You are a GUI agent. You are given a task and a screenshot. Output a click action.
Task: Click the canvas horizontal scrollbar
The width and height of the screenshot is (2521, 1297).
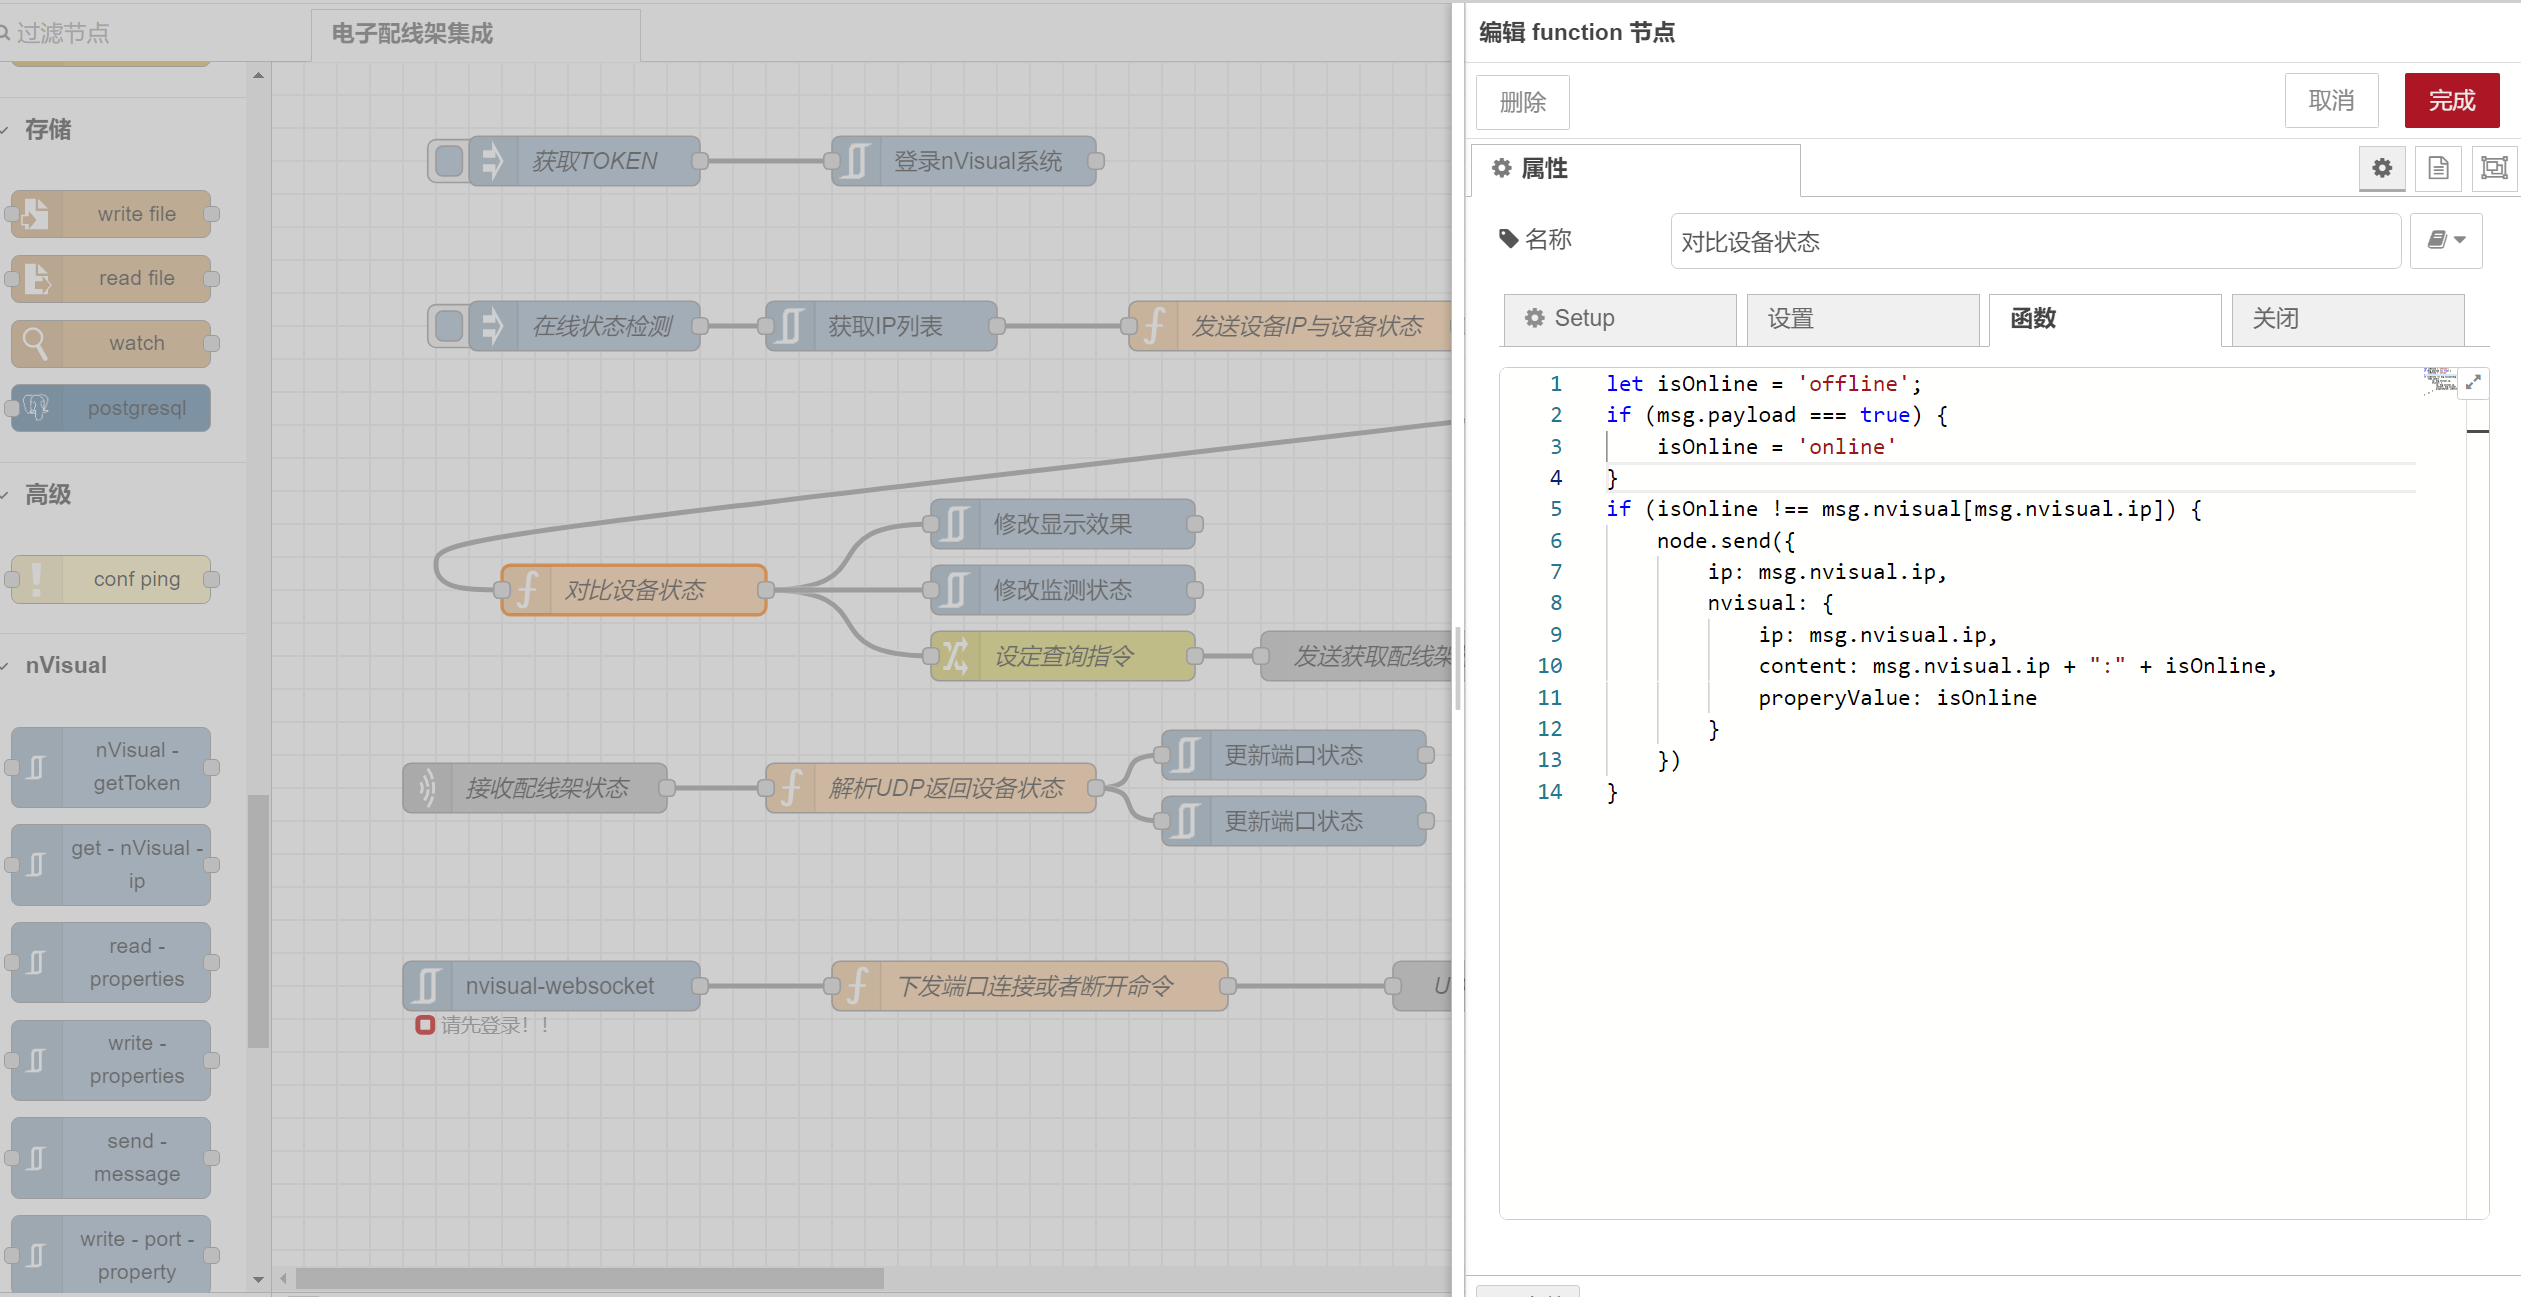(x=589, y=1278)
